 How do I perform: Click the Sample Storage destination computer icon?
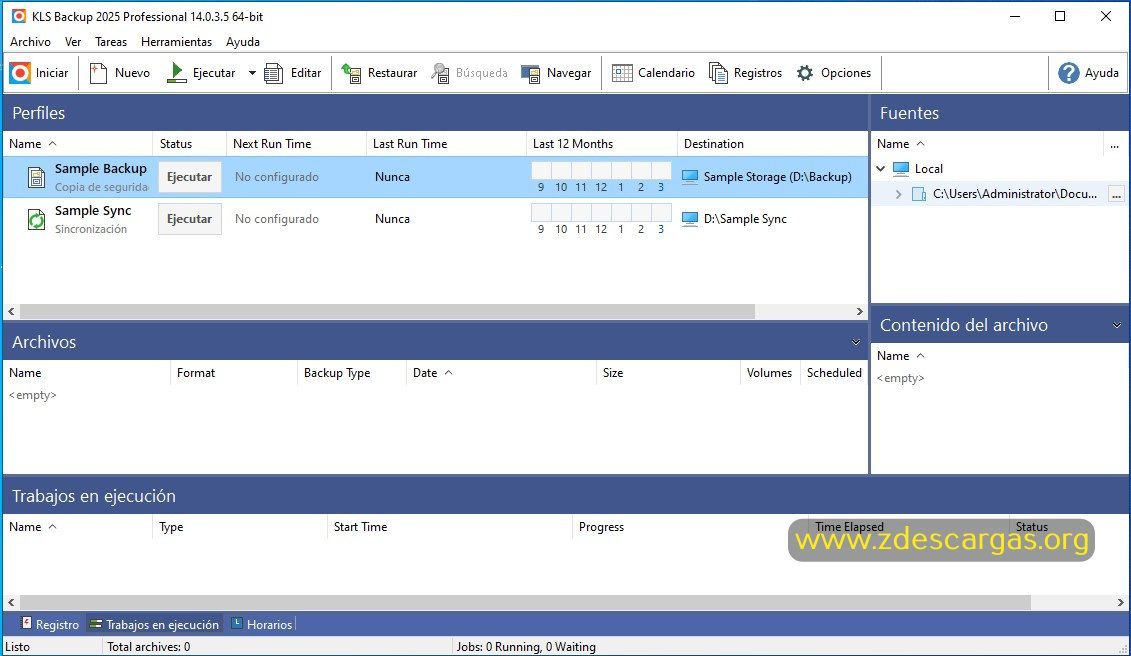point(690,177)
